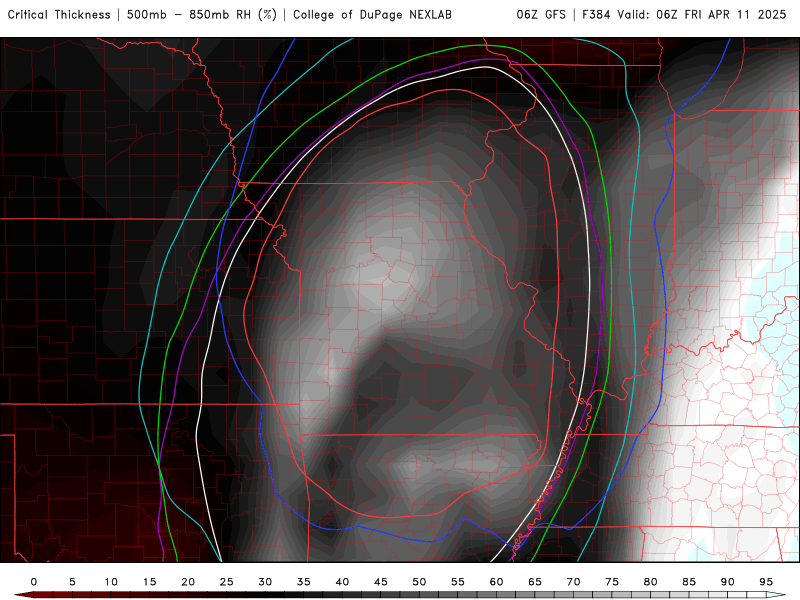
Task: Click the "40" colorbar scale label
Action: pyautogui.click(x=342, y=582)
